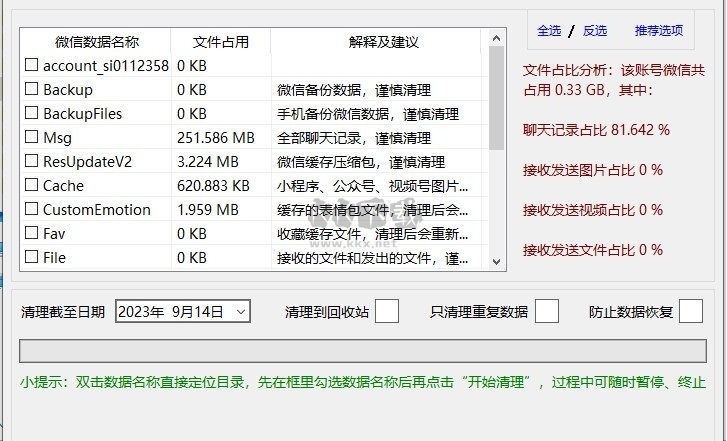Click the 9月 month in date field
This screenshot has height=441, width=727.
182,312
